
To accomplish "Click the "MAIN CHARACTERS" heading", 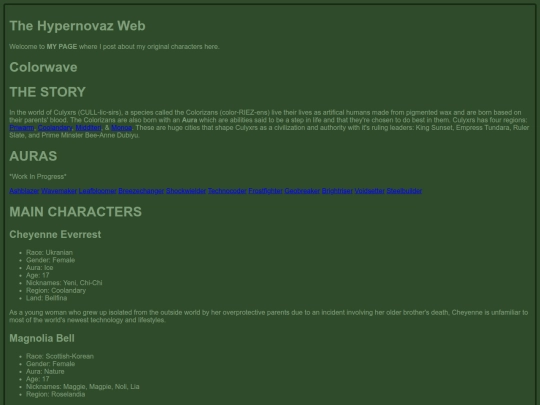I will point(75,212).
